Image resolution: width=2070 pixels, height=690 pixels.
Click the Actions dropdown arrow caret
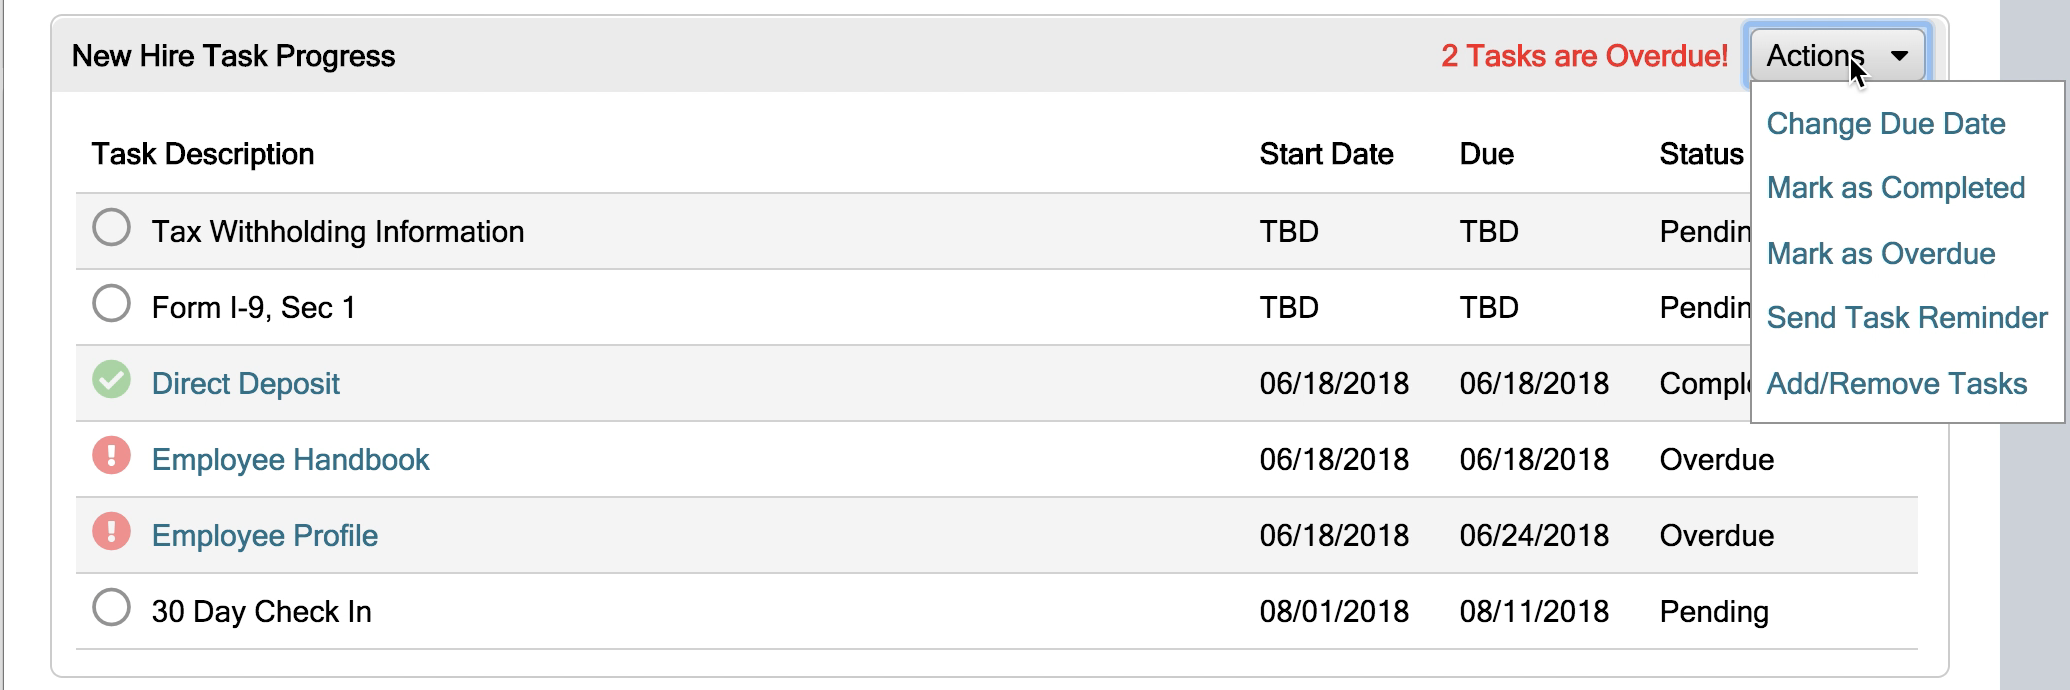[x=1899, y=56]
